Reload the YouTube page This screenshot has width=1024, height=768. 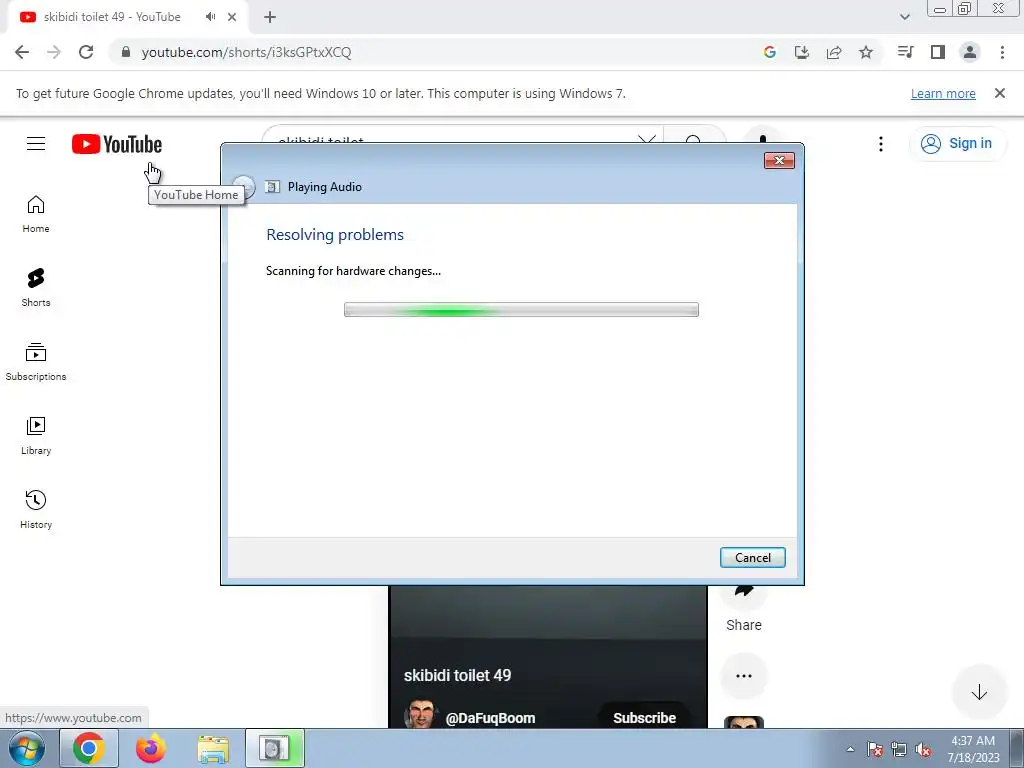(86, 52)
